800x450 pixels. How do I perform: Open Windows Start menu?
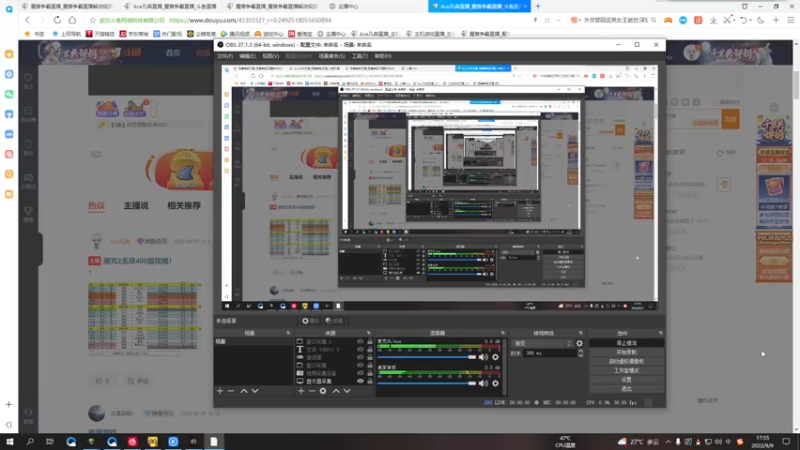pos(10,441)
